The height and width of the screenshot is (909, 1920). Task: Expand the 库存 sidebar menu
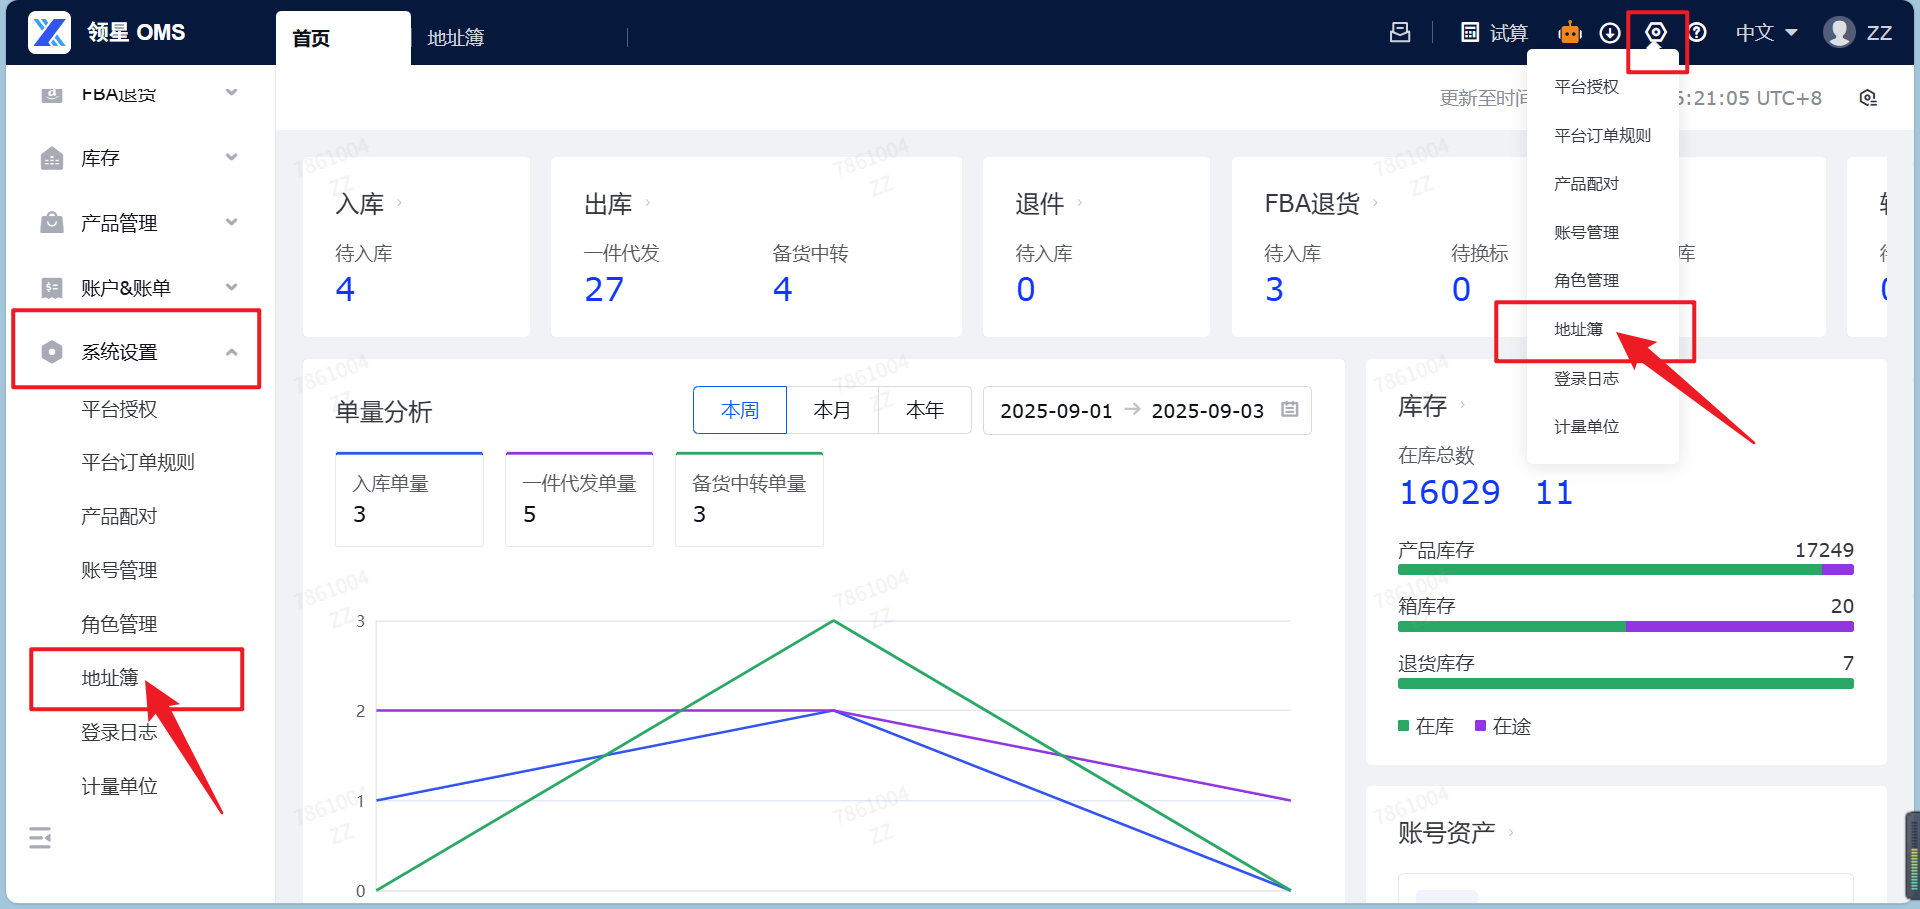click(232, 158)
